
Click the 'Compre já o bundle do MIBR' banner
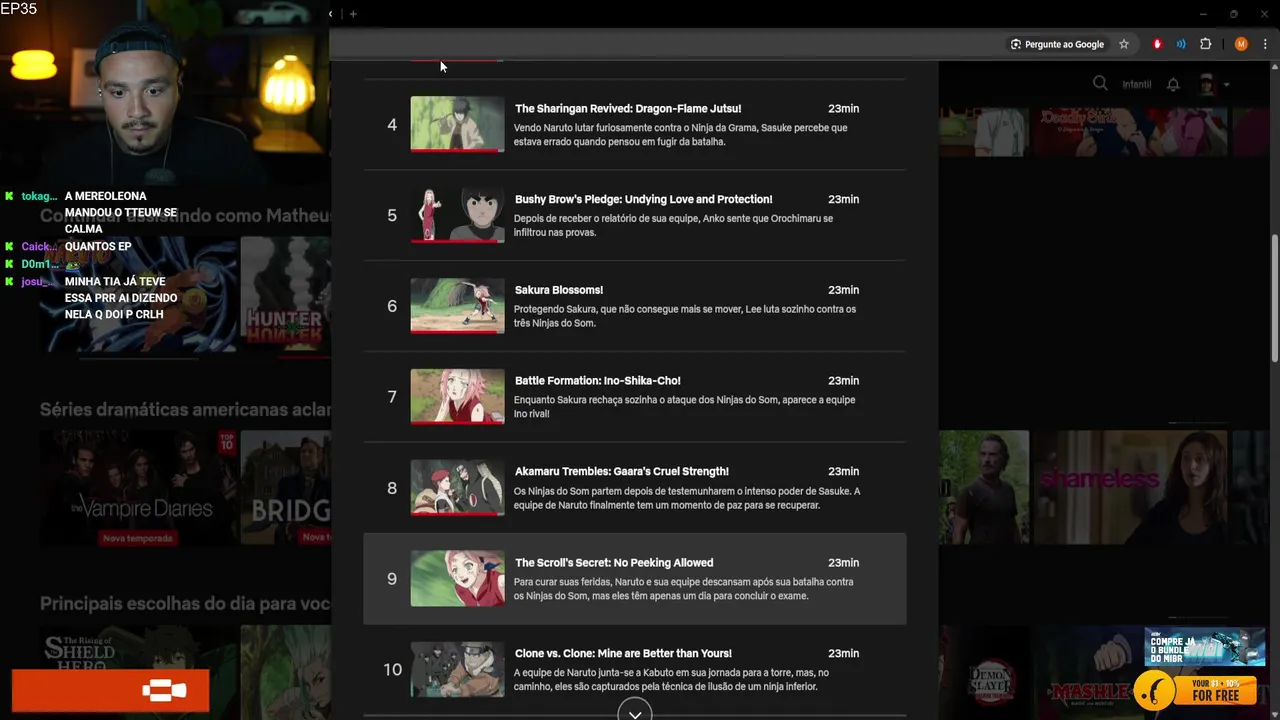(x=1205, y=647)
